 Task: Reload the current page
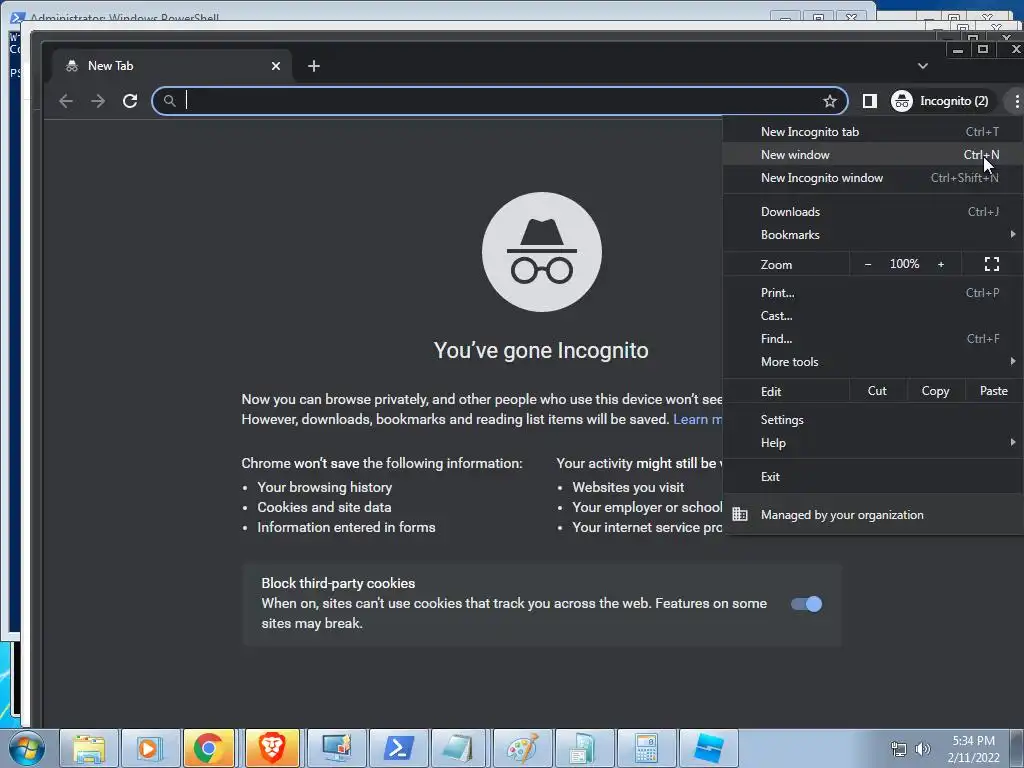coord(130,101)
